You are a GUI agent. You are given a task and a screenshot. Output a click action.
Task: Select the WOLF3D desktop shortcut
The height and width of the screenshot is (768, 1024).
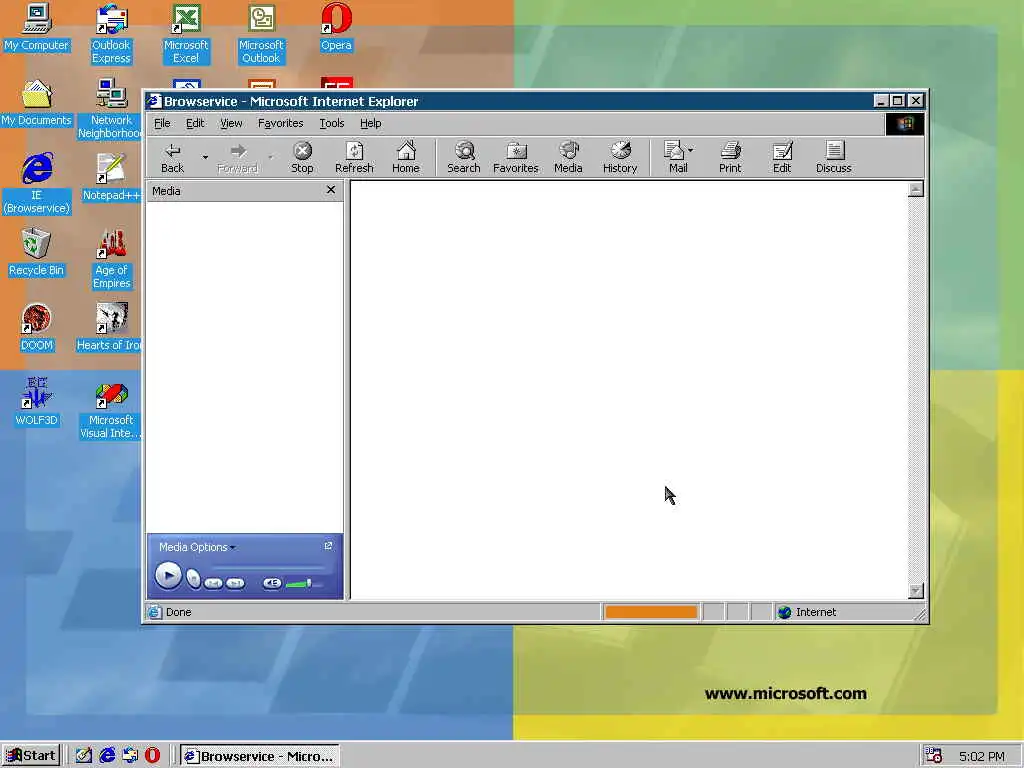click(x=37, y=403)
